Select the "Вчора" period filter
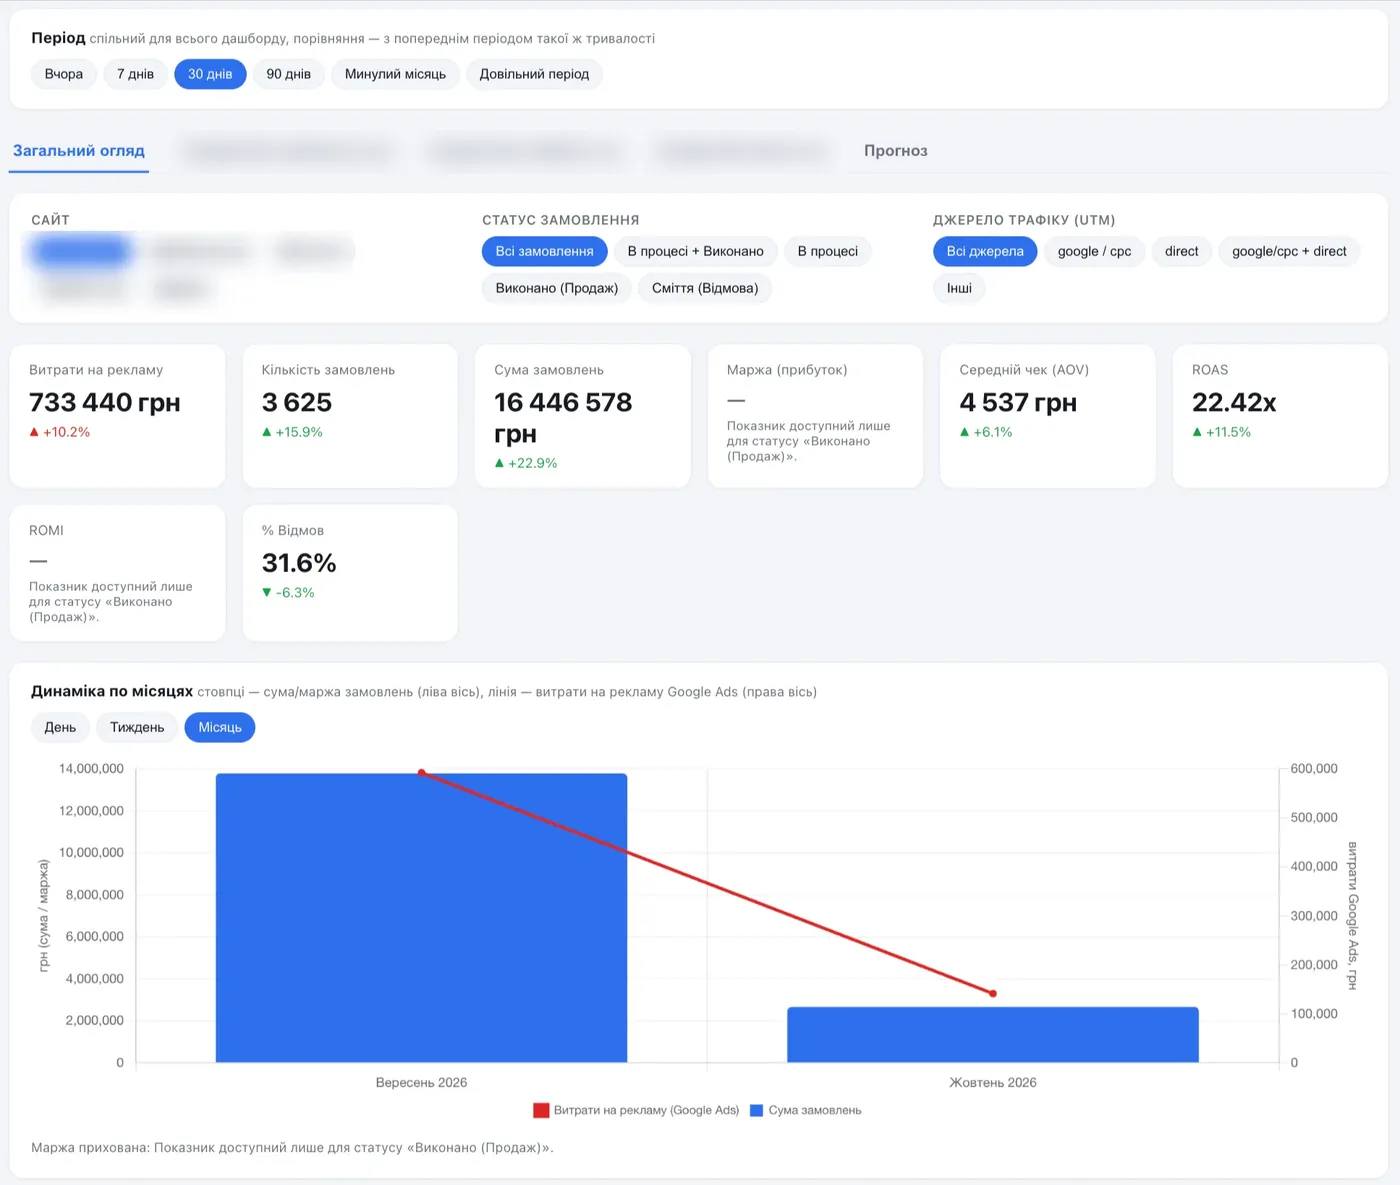1400x1185 pixels. pos(64,74)
